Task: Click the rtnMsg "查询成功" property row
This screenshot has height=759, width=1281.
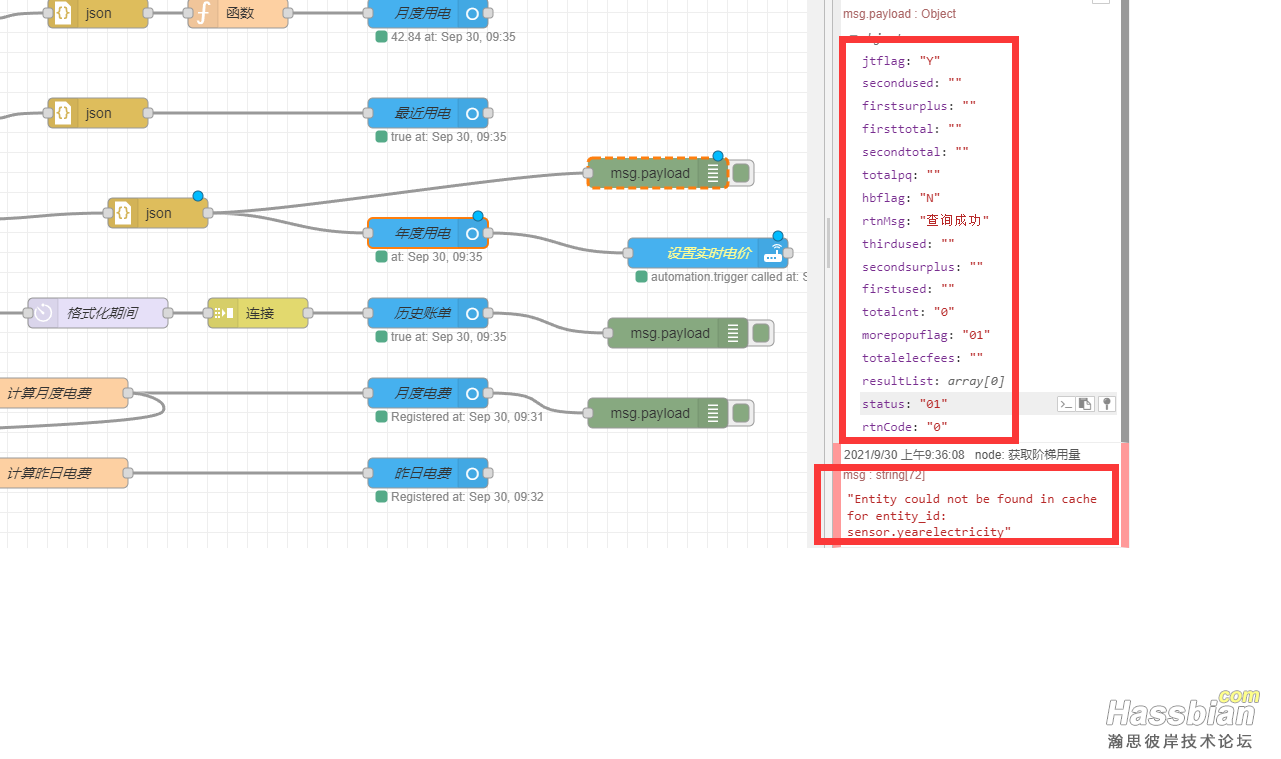Action: coord(926,221)
